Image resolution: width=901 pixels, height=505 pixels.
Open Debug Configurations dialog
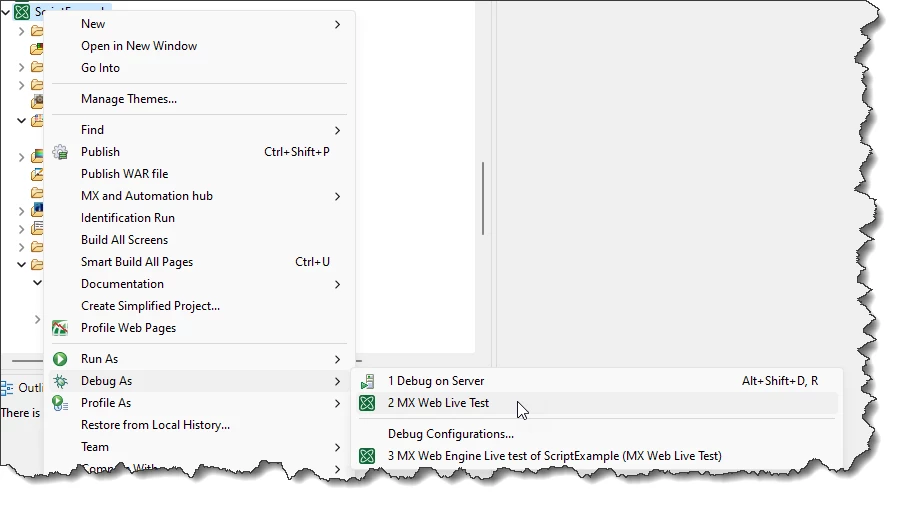[598, 434]
